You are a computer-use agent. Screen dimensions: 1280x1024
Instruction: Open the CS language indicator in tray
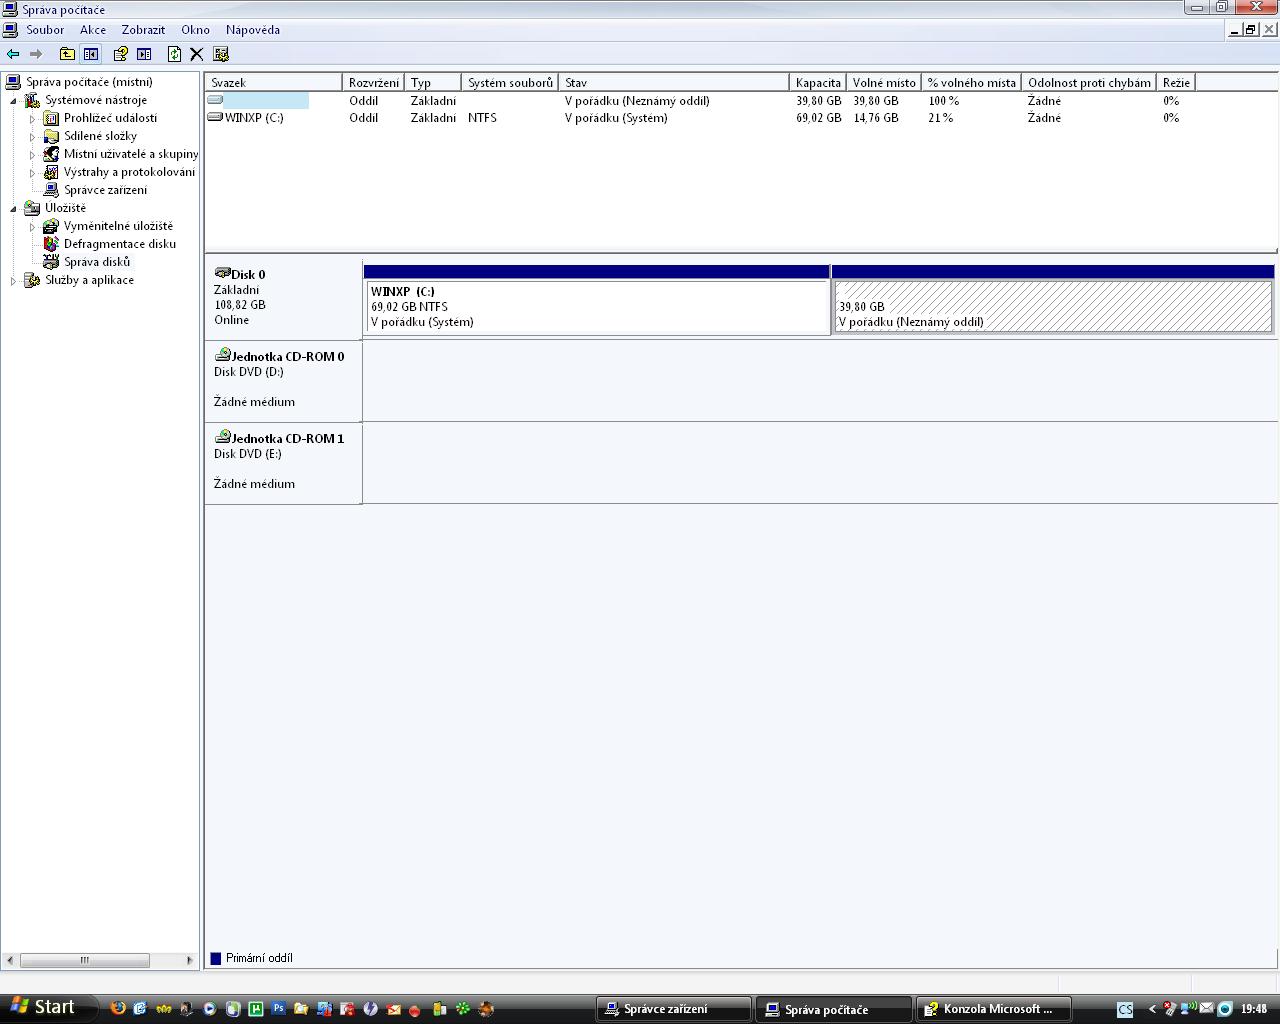[1125, 1009]
